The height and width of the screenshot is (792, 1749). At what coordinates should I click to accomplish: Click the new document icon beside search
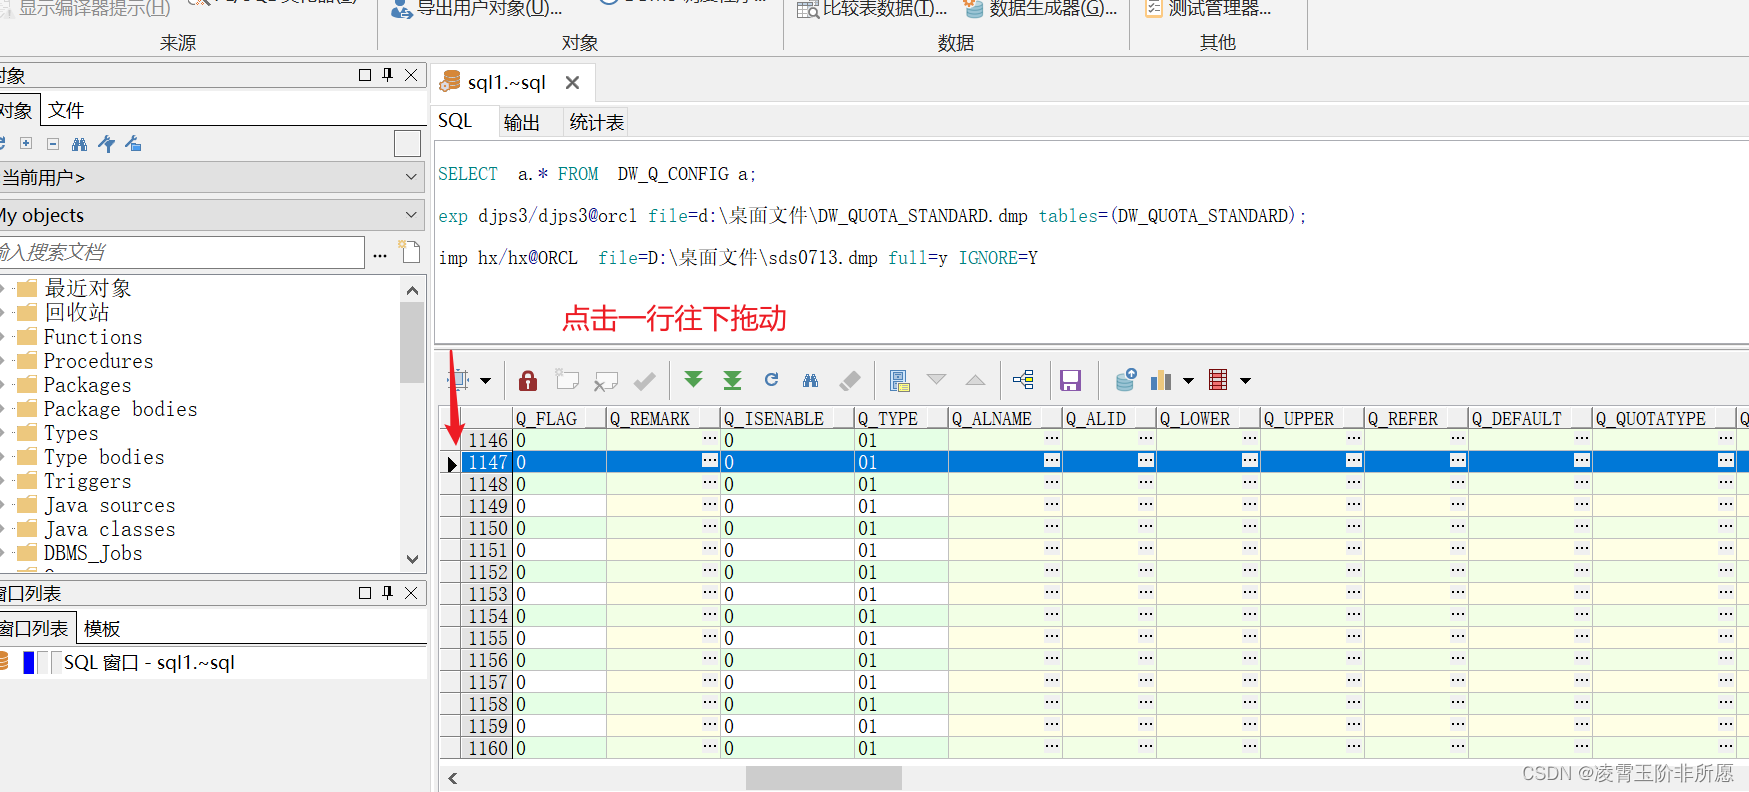410,251
